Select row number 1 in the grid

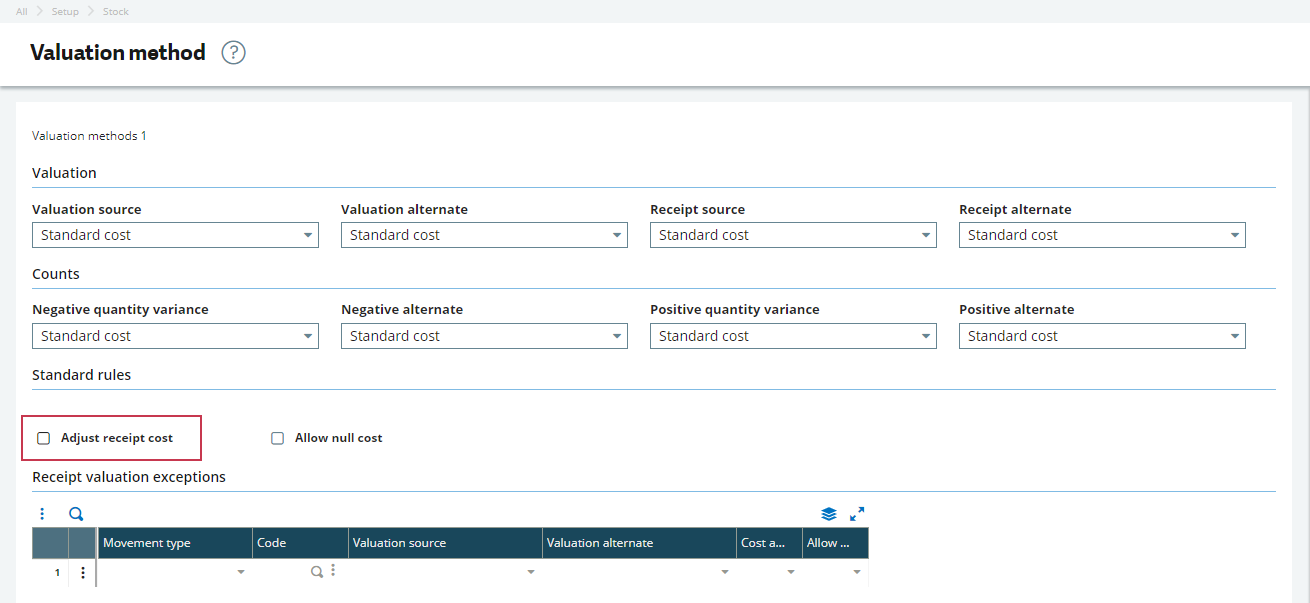click(x=57, y=573)
